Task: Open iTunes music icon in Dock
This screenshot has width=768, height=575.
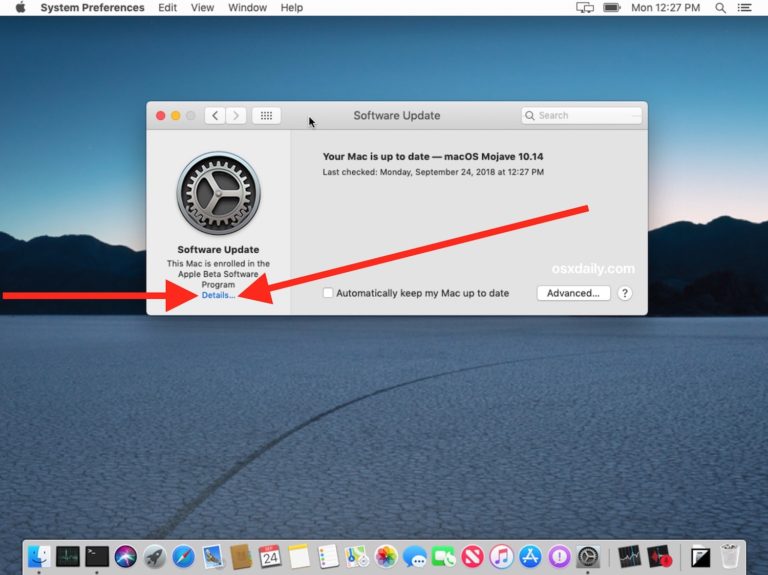Action: click(x=502, y=557)
